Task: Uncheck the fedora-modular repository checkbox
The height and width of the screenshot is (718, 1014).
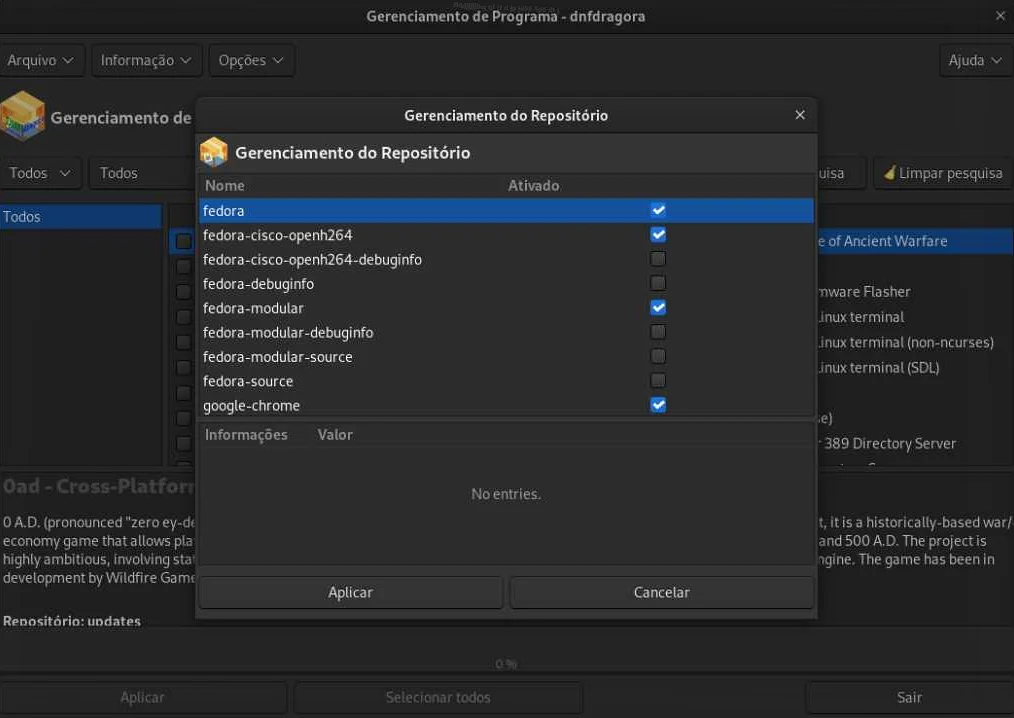Action: click(658, 308)
